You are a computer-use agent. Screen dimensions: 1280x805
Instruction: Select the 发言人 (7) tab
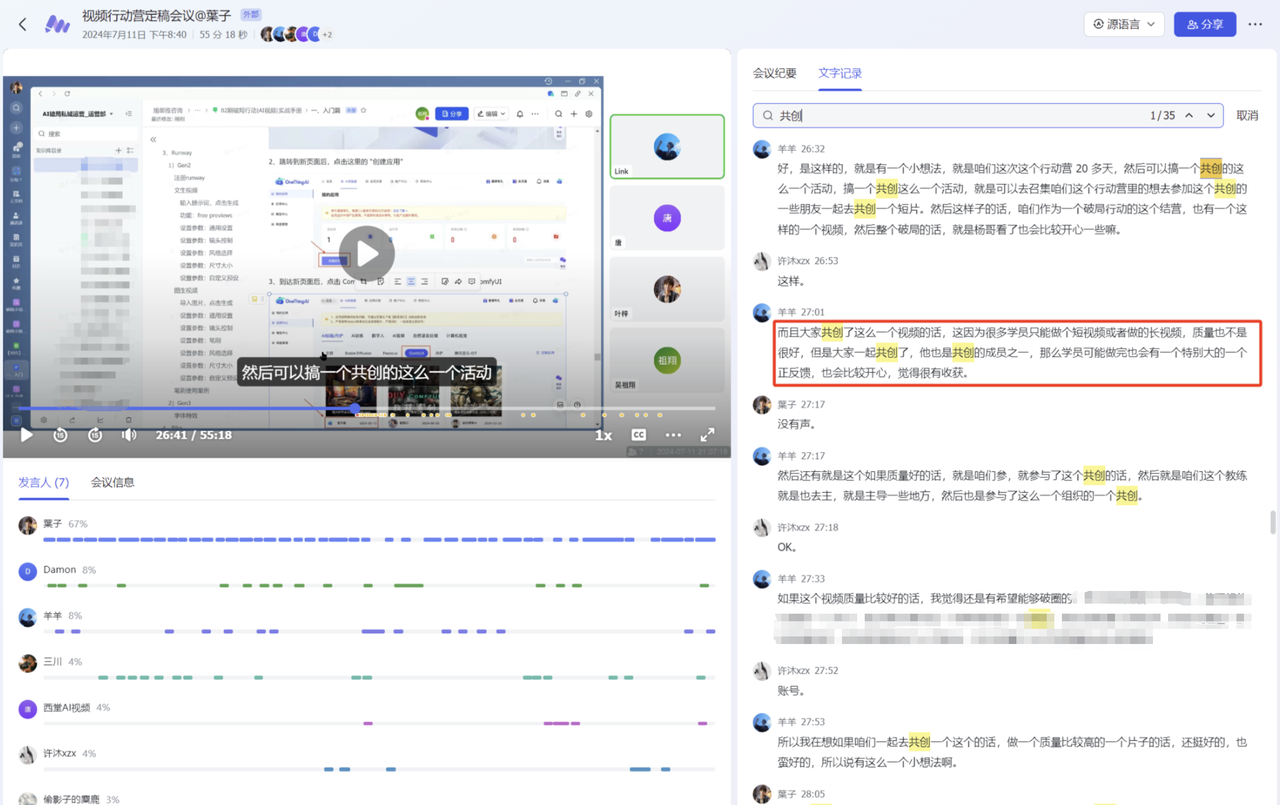tap(43, 482)
